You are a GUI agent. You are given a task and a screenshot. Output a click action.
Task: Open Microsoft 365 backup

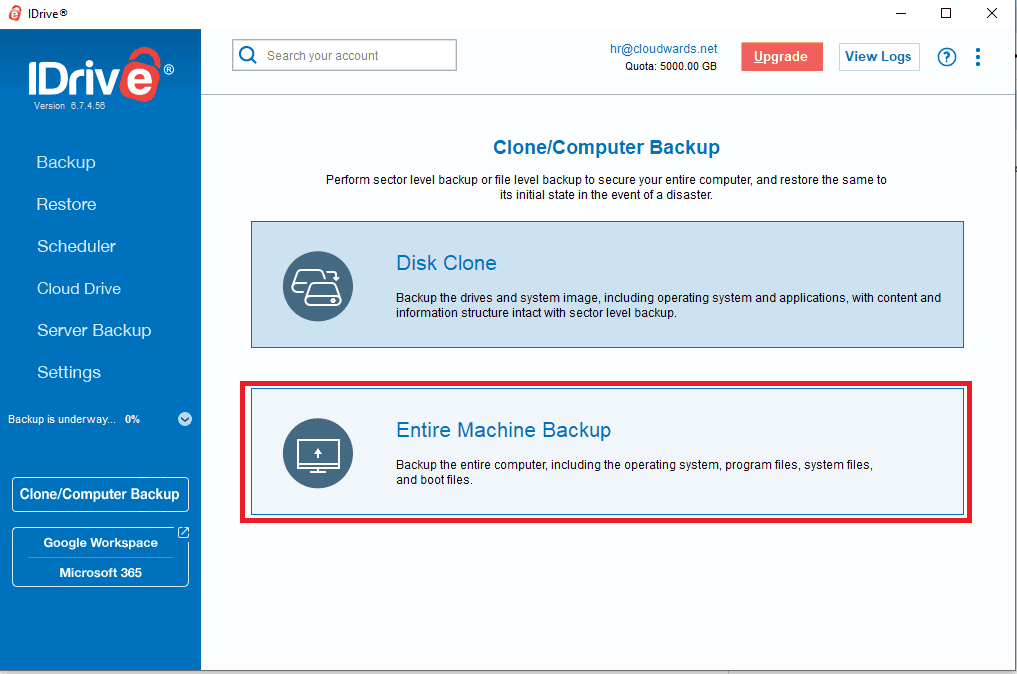coord(101,573)
